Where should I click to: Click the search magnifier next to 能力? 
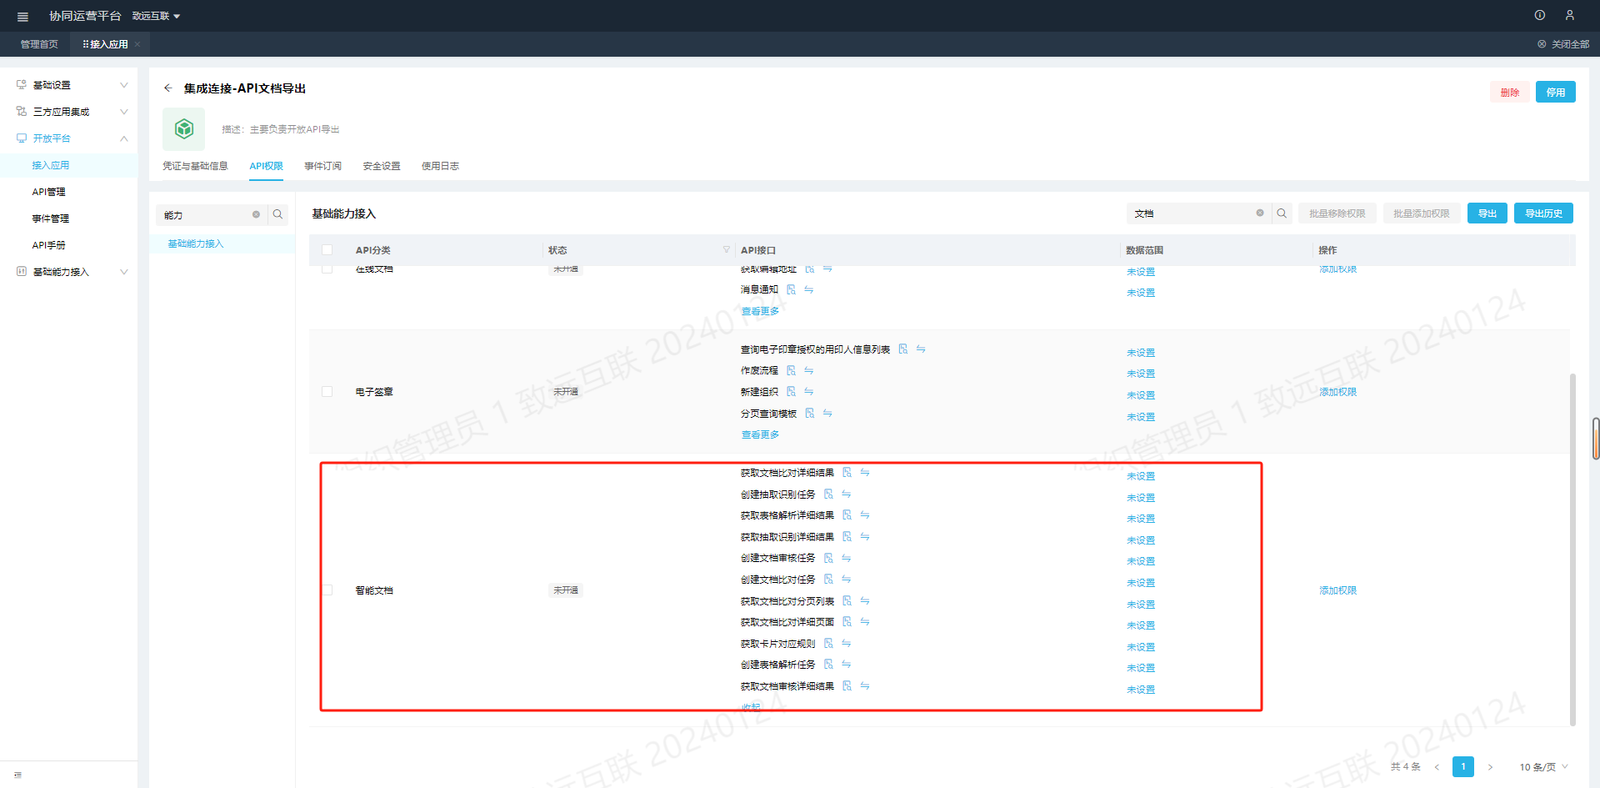coord(278,214)
